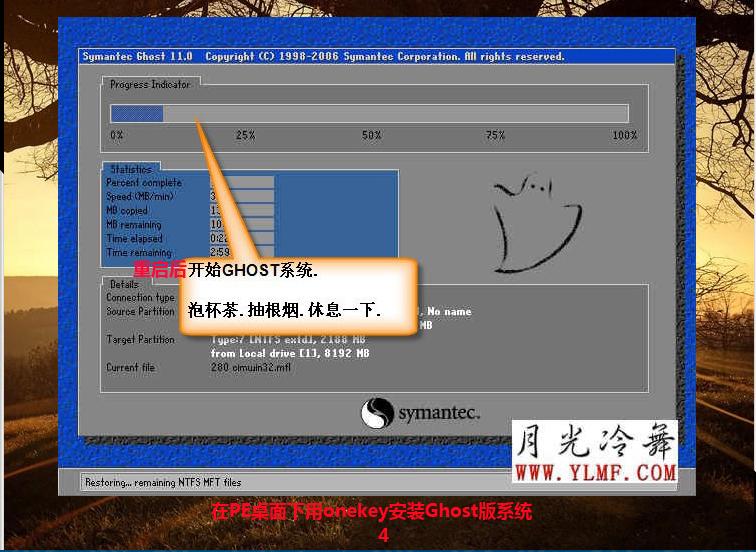Click the 'Target Partition' label
Image resolution: width=756 pixels, height=552 pixels.
point(140,339)
